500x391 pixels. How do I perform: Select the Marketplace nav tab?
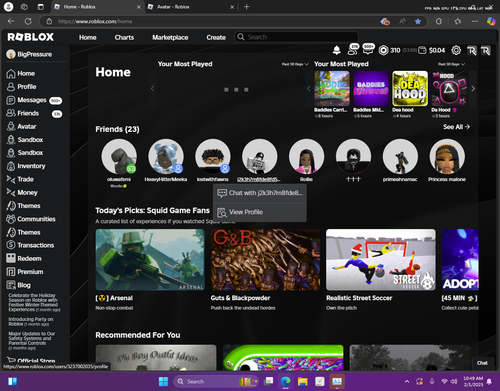tap(170, 37)
